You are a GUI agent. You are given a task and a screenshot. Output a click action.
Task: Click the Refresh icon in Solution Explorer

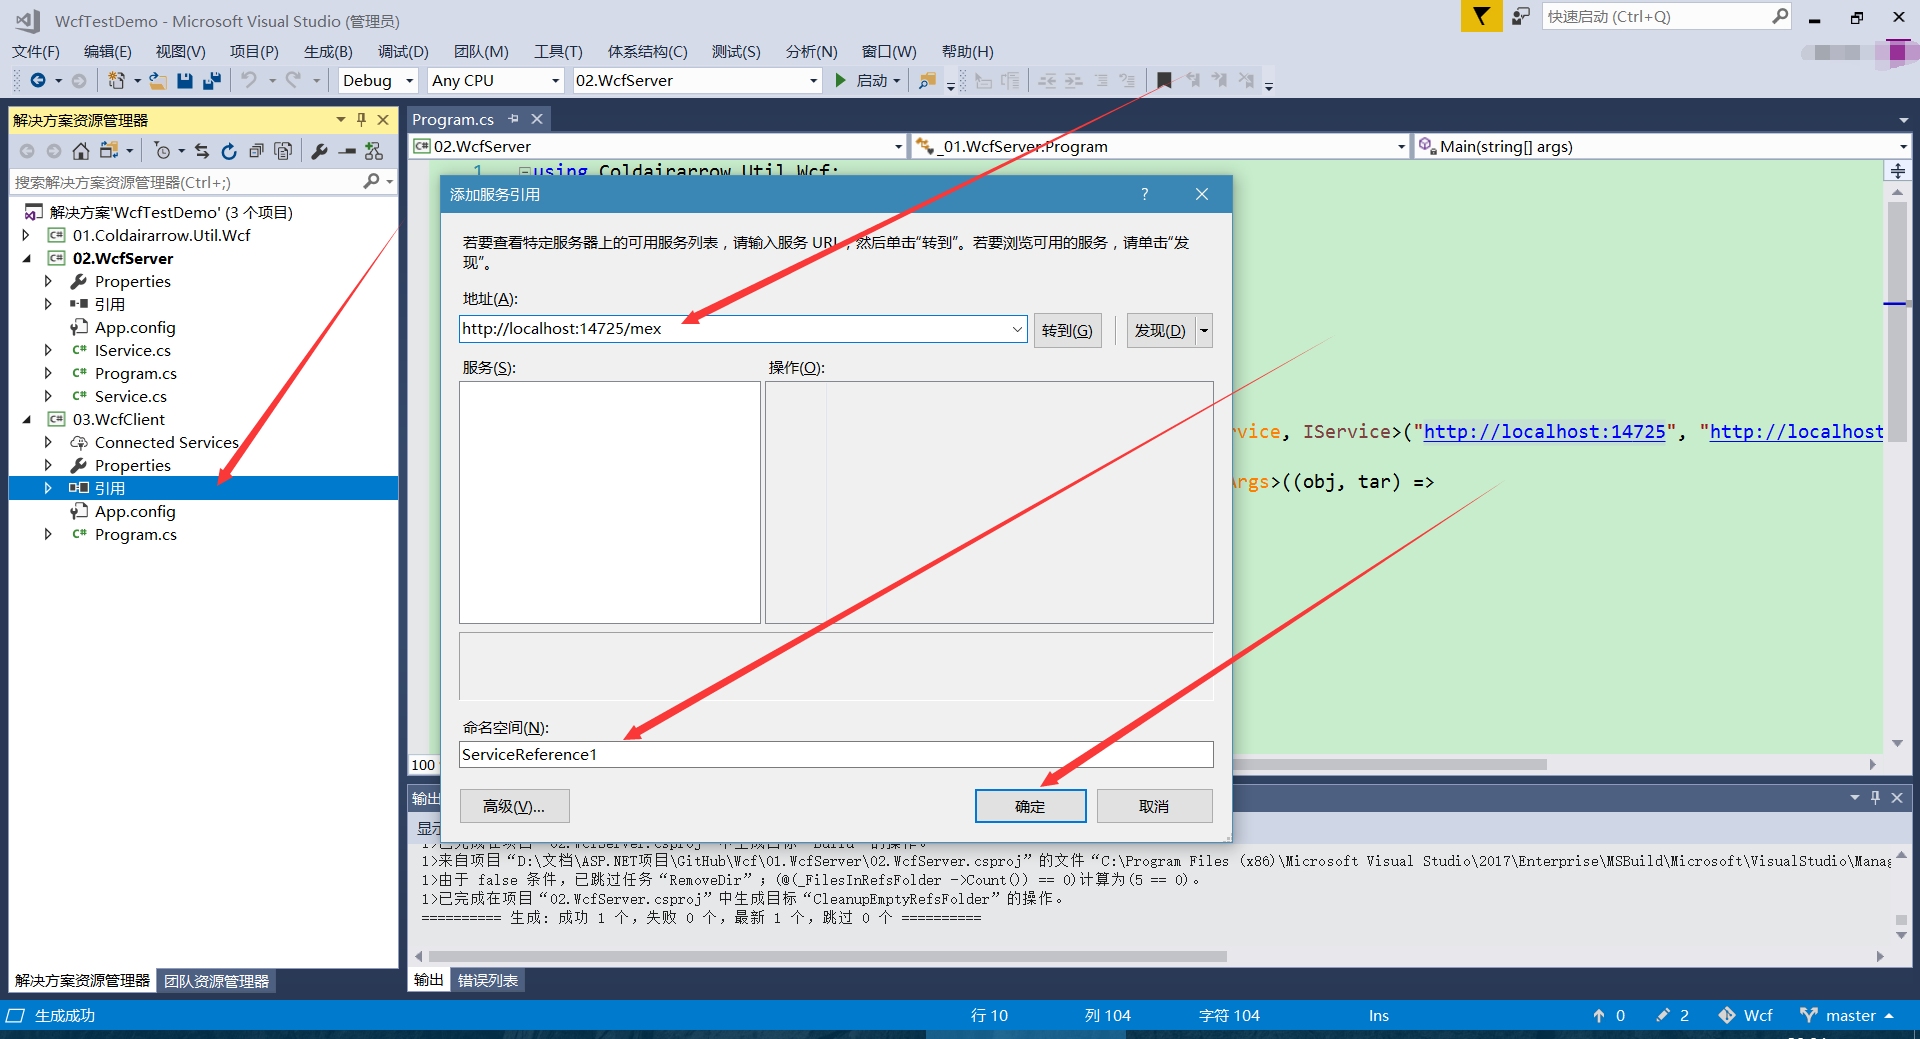[x=229, y=151]
